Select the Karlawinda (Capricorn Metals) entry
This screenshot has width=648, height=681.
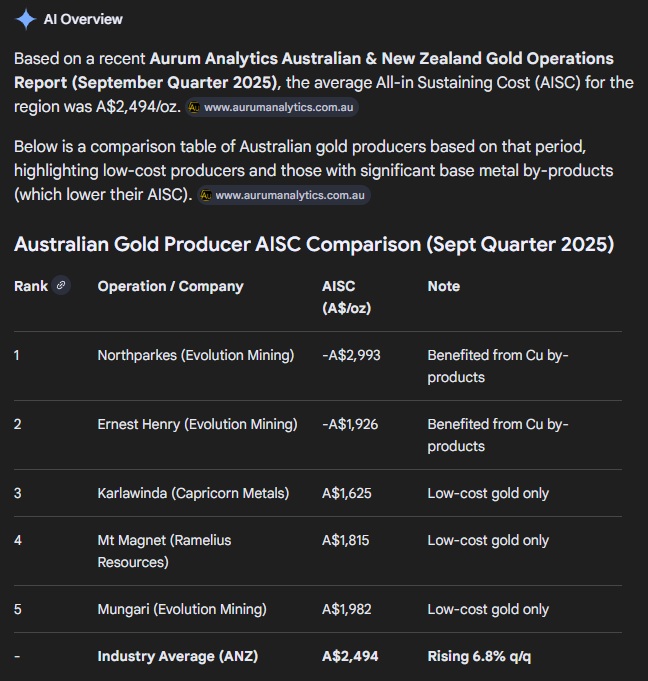click(193, 493)
